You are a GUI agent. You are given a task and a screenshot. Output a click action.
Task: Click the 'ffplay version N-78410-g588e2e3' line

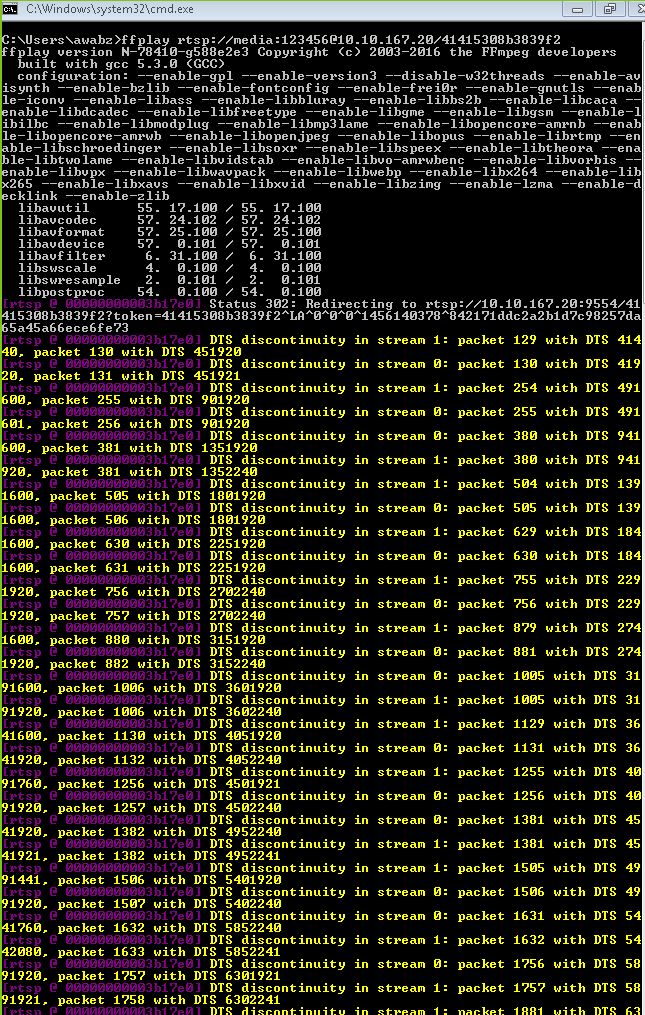[309, 52]
